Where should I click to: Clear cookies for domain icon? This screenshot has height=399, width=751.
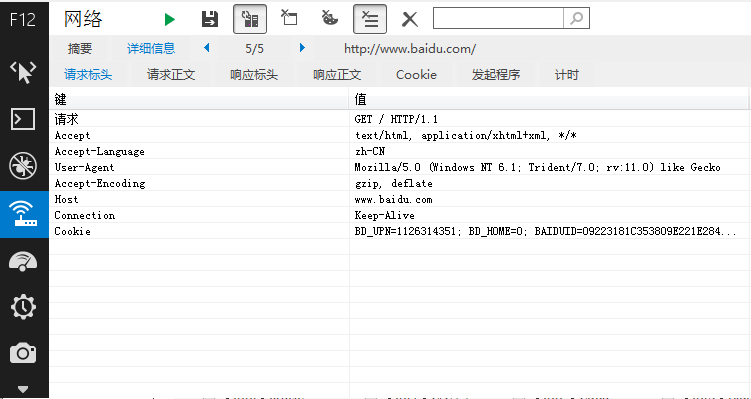(330, 18)
